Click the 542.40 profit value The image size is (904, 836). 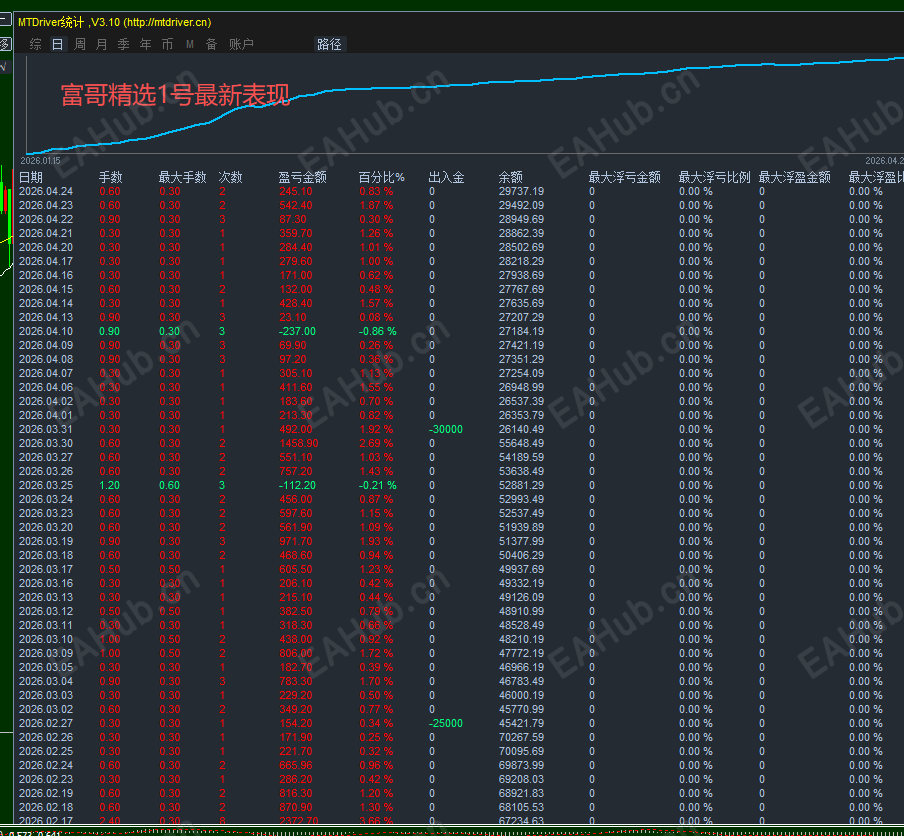296,205
